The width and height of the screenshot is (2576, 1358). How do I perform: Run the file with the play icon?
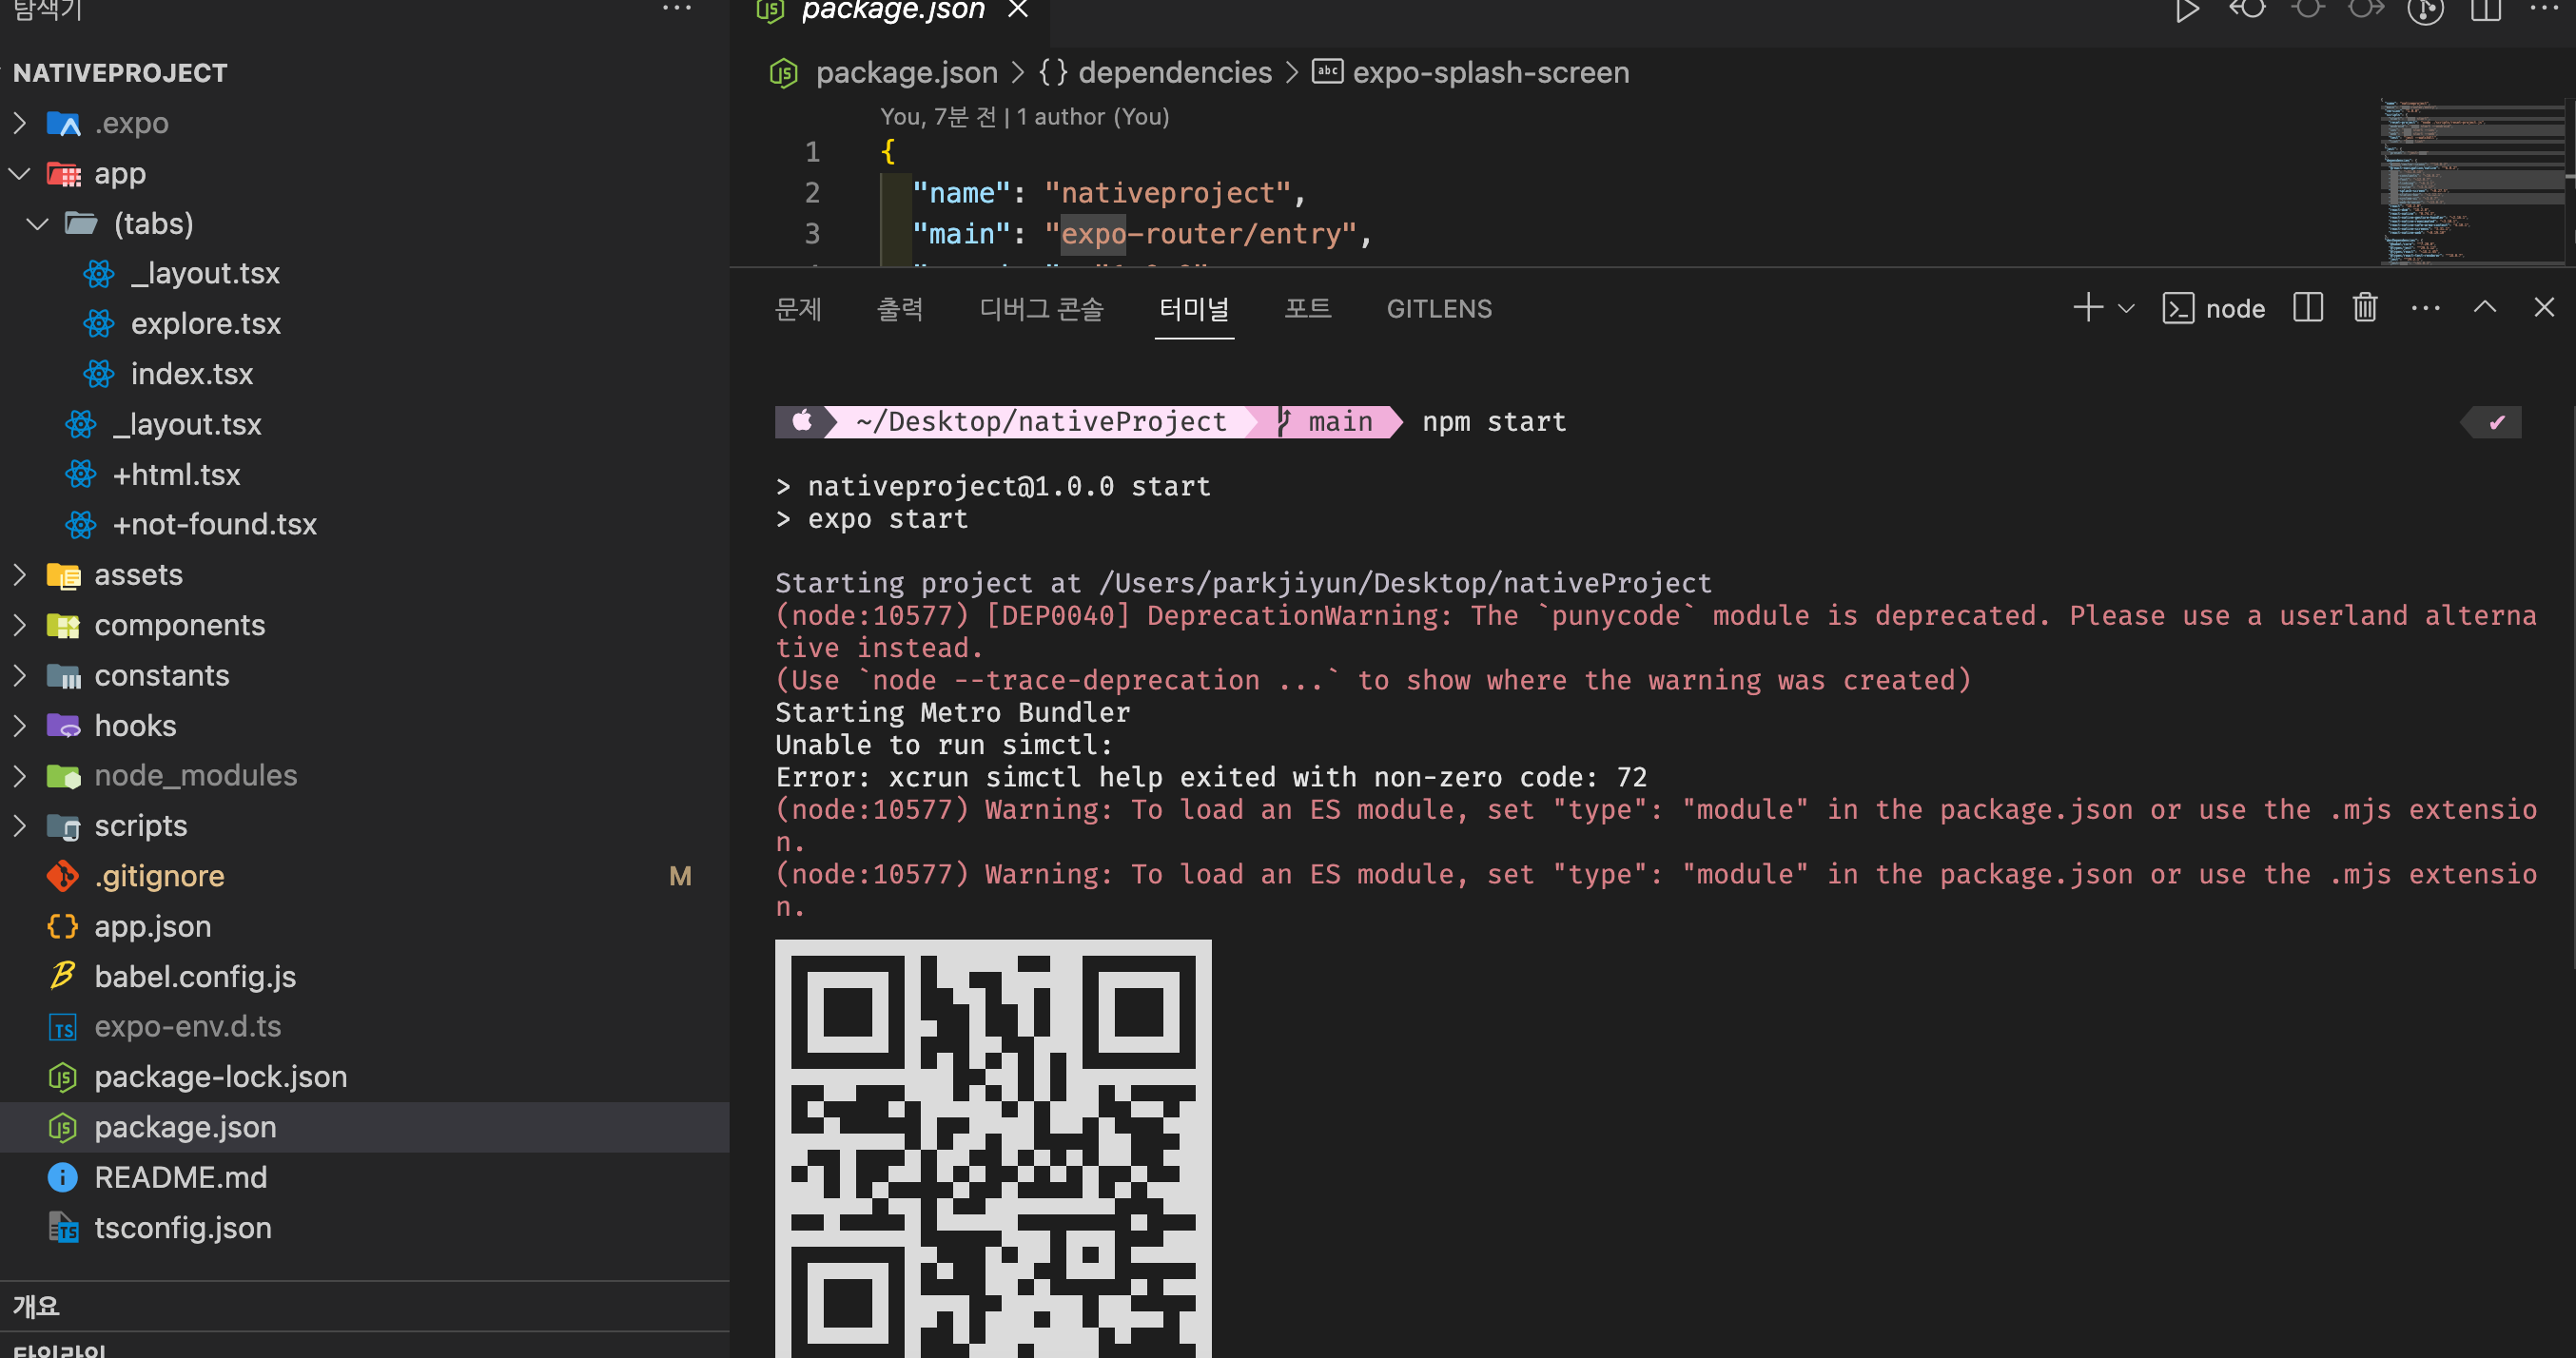click(2187, 11)
